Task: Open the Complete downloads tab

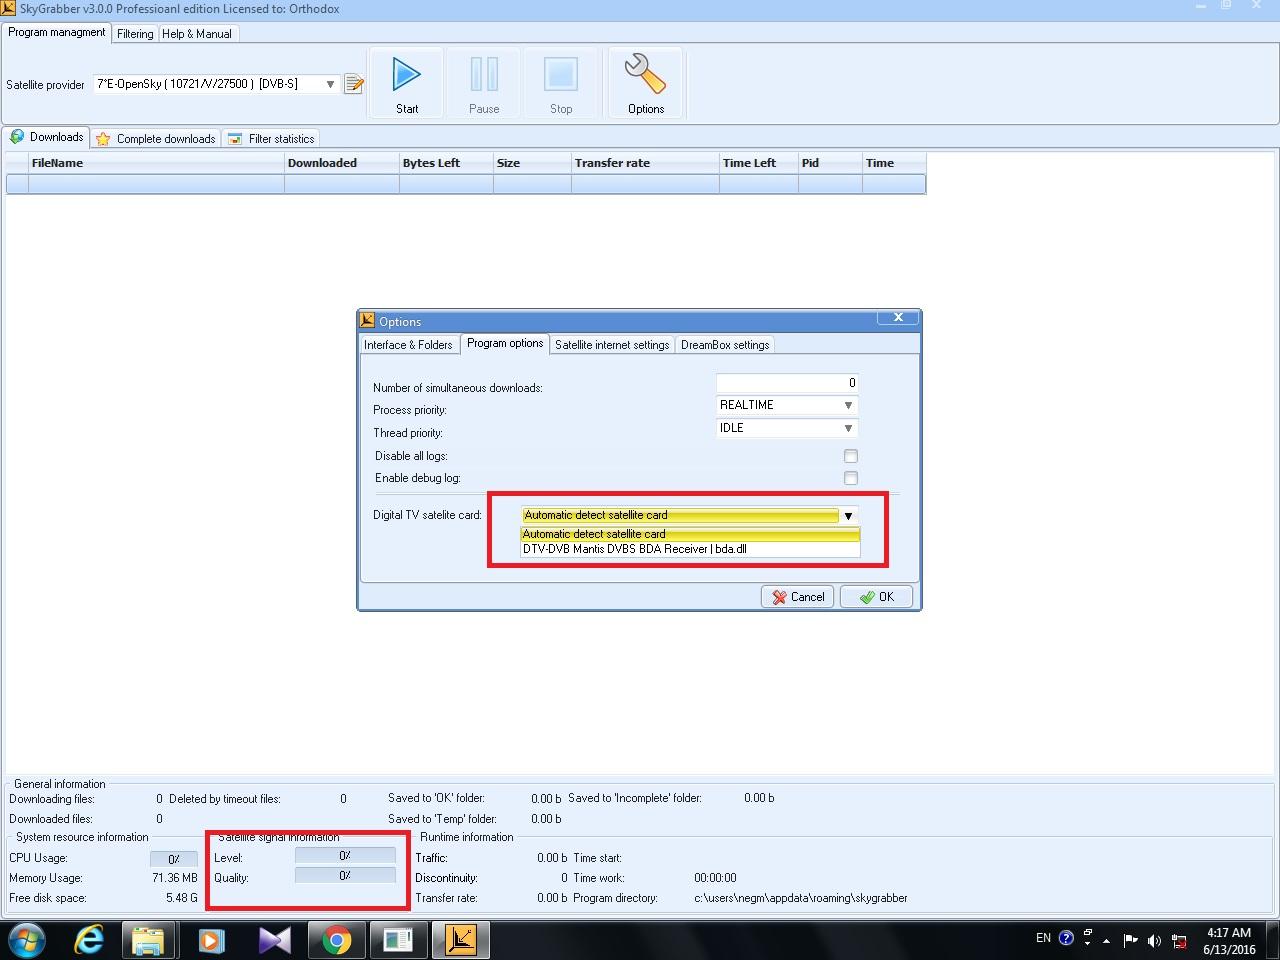Action: click(156, 139)
